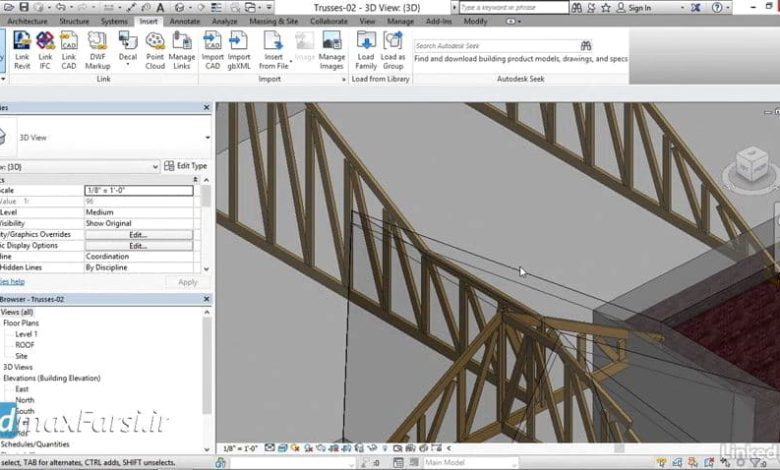
Task: Click the Favorites star icon
Action: (x=606, y=7)
